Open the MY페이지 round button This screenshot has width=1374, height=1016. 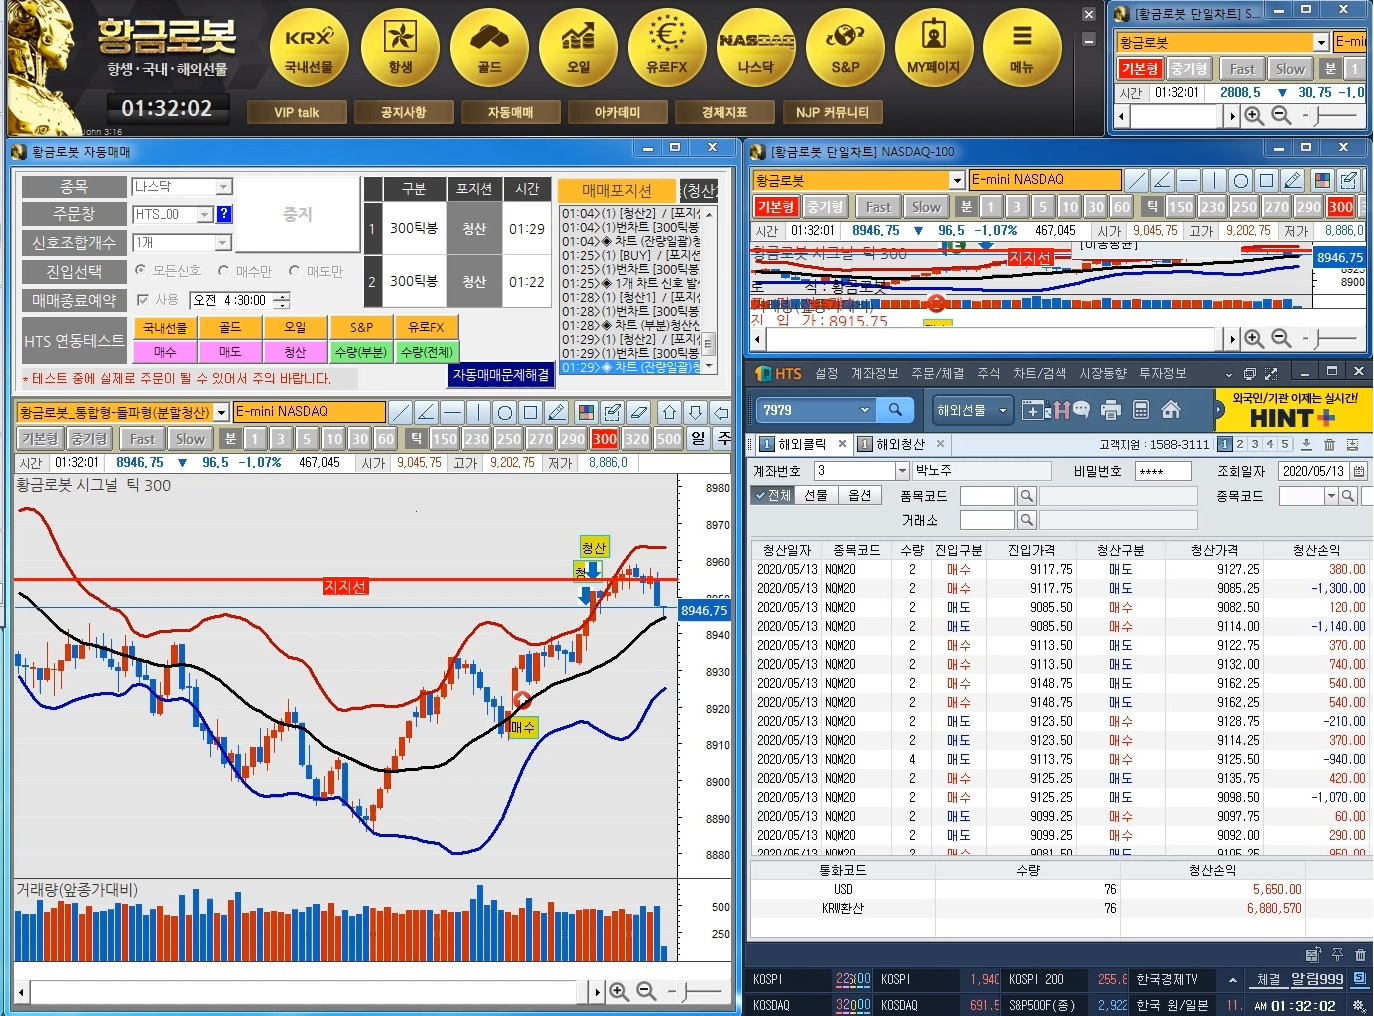[x=933, y=48]
